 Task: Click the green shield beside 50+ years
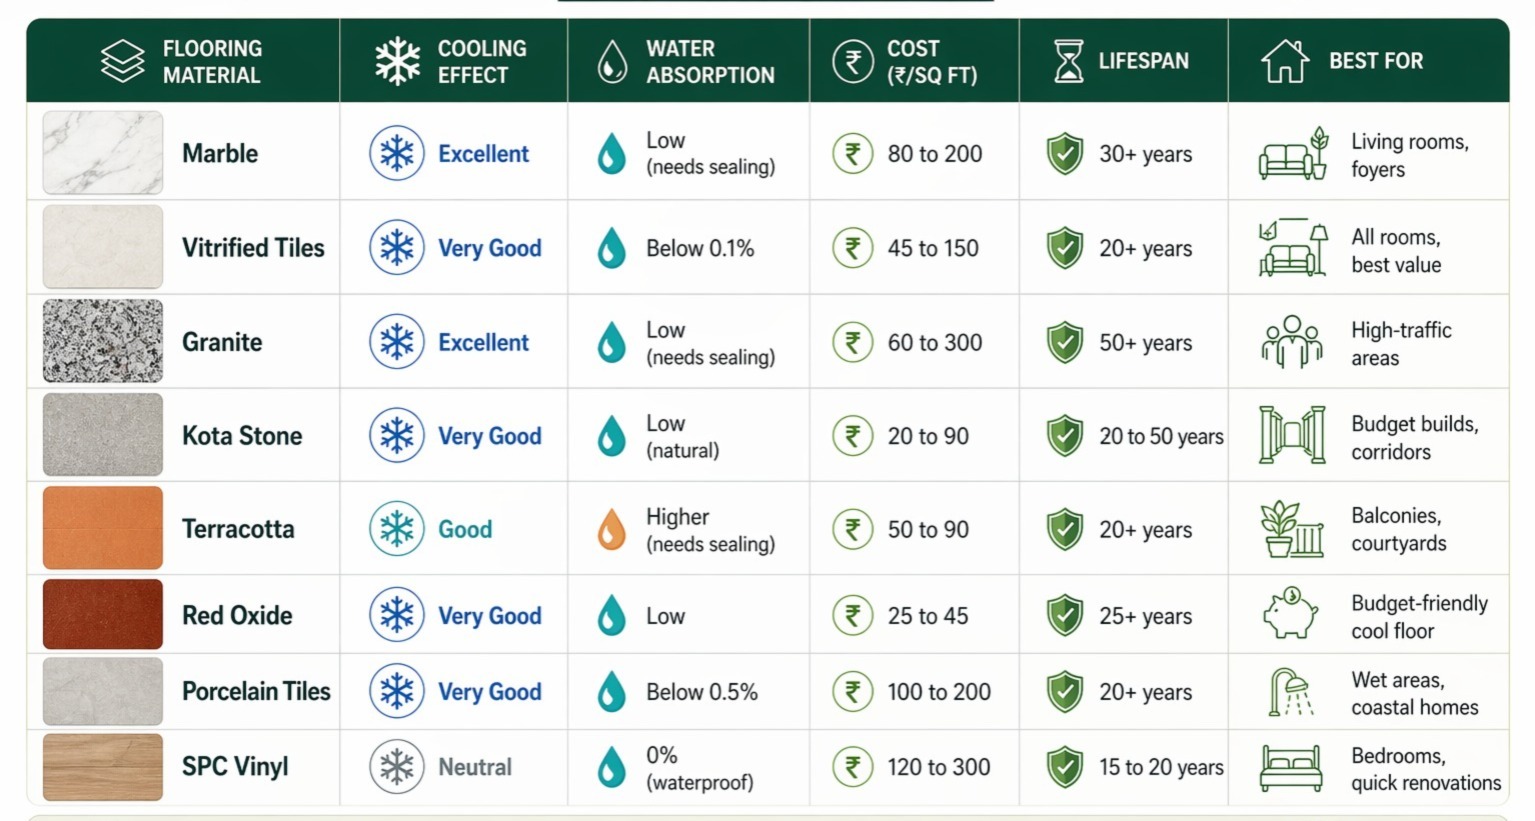tap(1065, 343)
